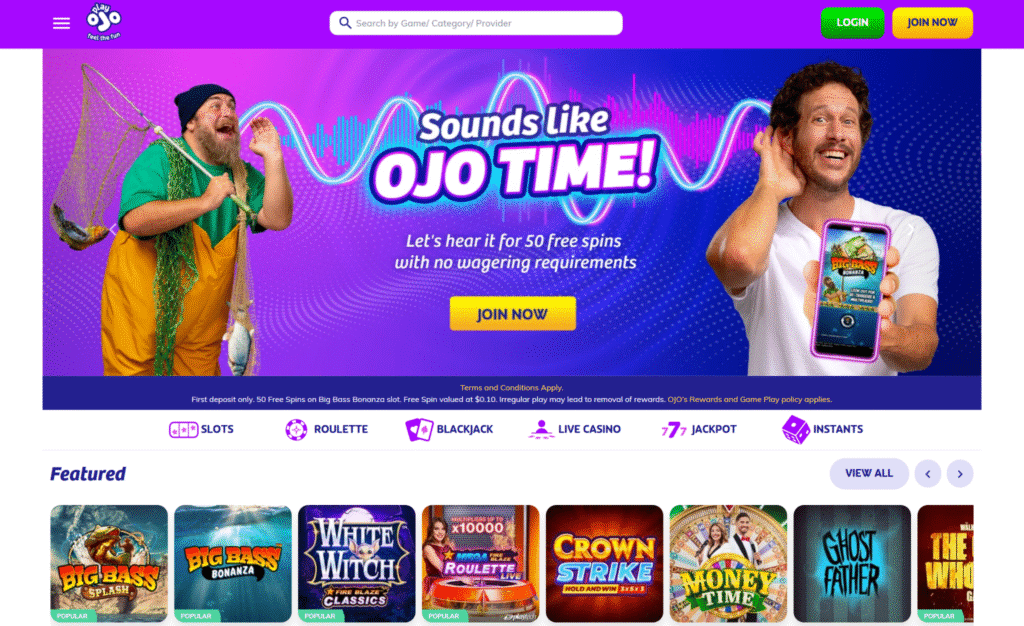Click JOIN NOW button in the banner
The width and height of the screenshot is (1024, 626).
[x=513, y=314]
